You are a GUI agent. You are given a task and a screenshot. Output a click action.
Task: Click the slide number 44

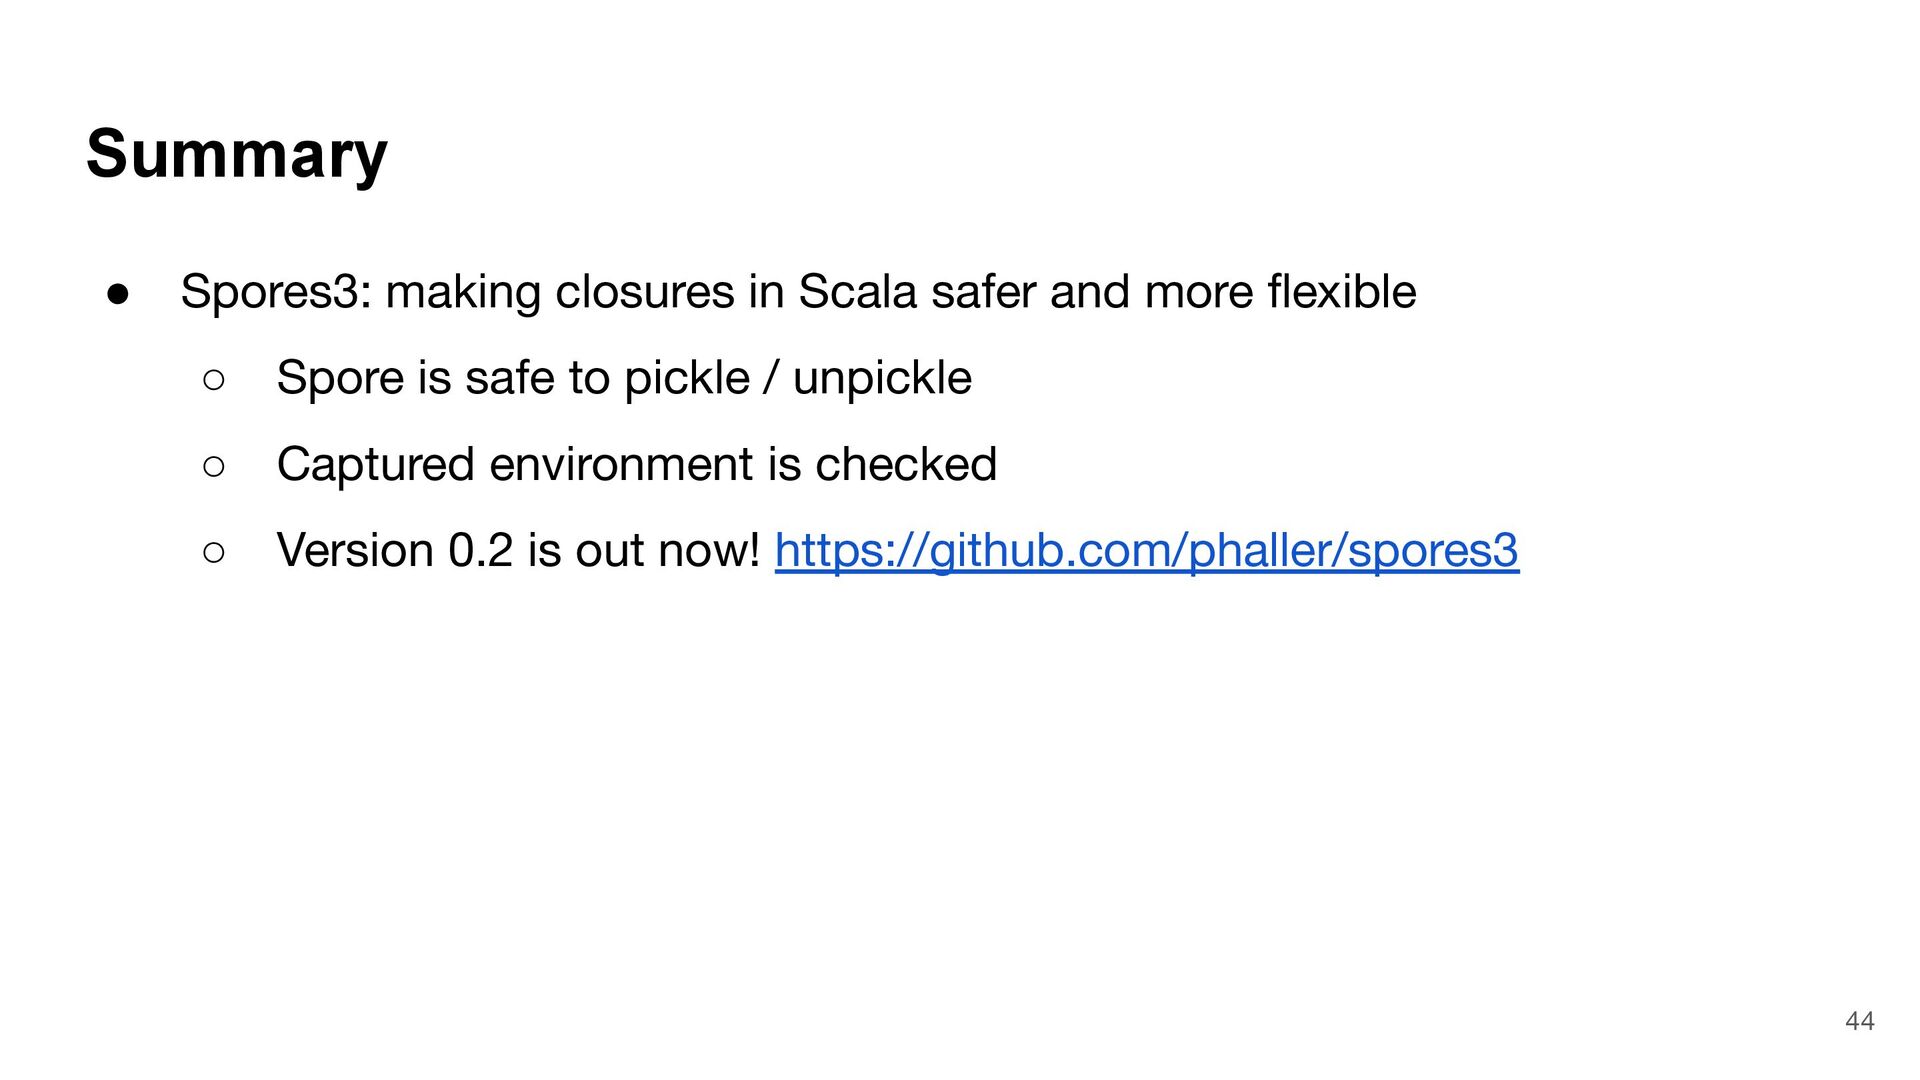pyautogui.click(x=1860, y=1021)
